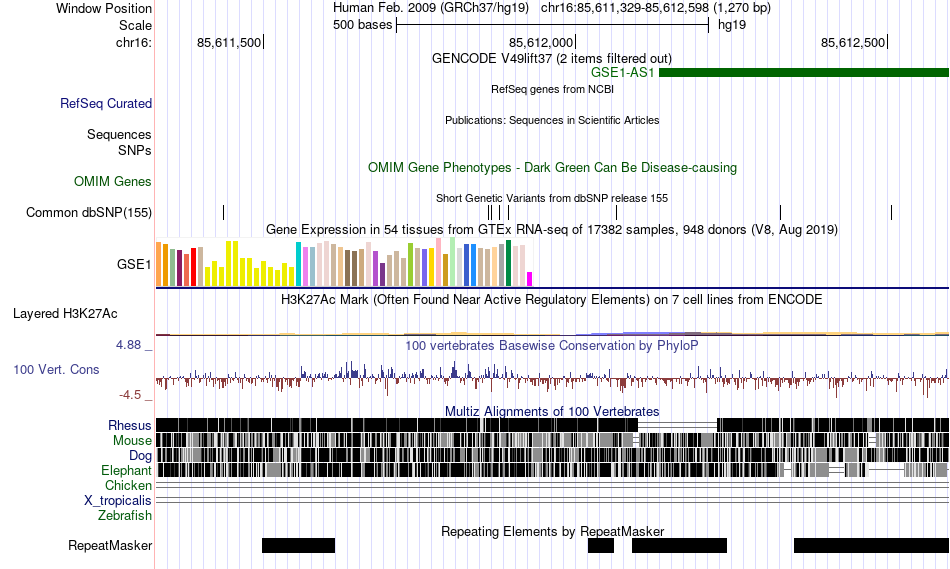Click the Sequences track label

(x=119, y=135)
